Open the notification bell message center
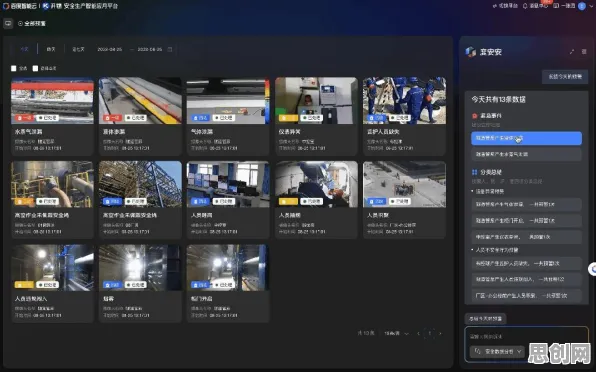Image resolution: width=596 pixels, height=372 pixels. (x=525, y=6)
